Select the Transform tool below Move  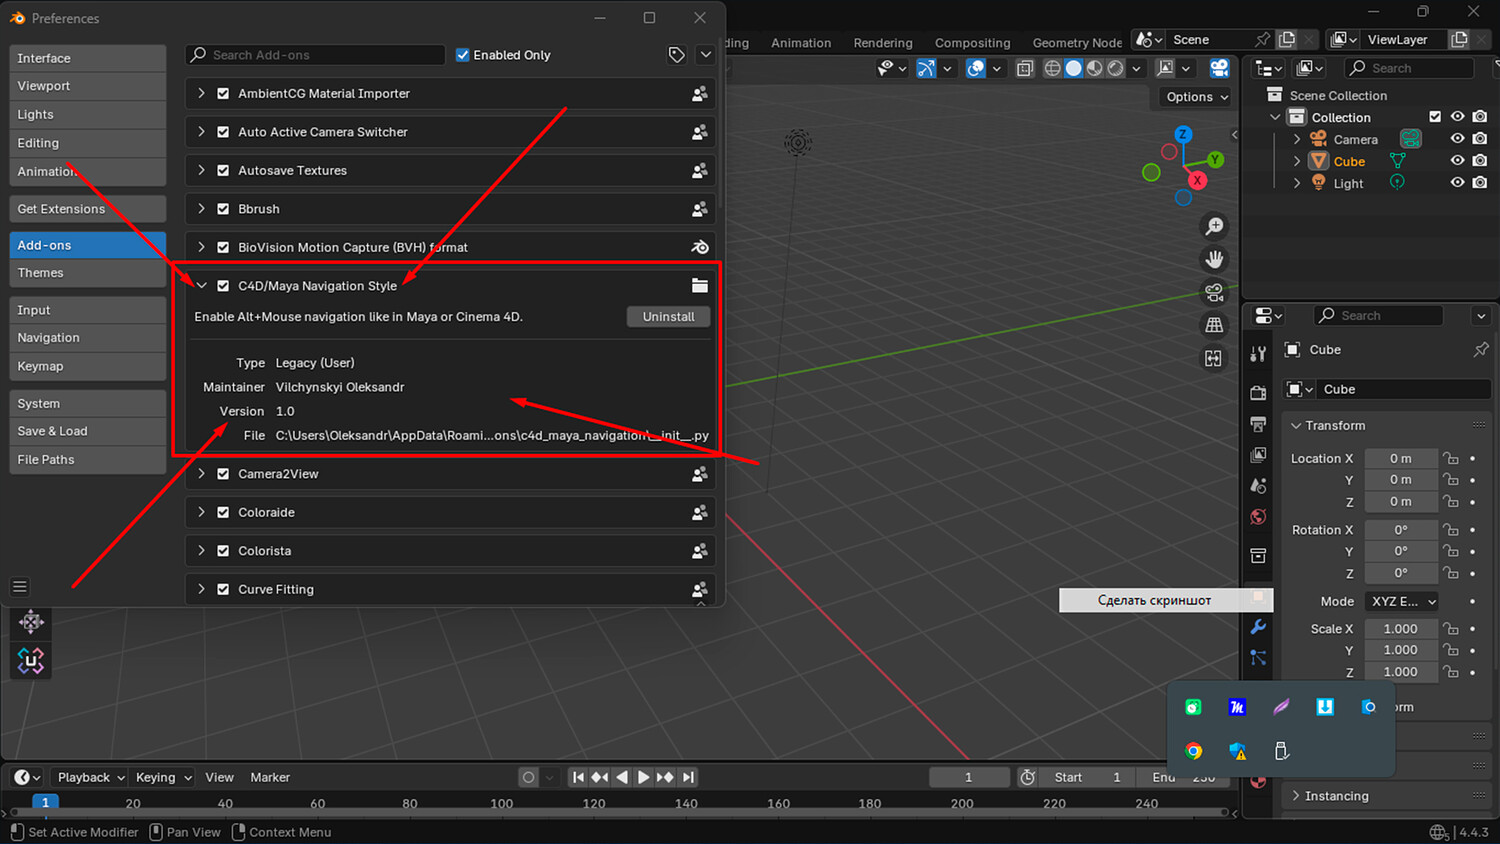[31, 660]
